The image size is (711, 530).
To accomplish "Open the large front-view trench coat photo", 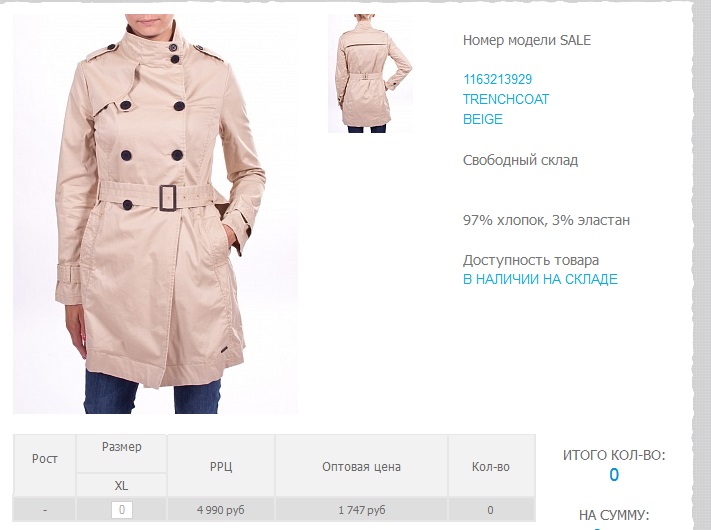I will pyautogui.click(x=155, y=214).
